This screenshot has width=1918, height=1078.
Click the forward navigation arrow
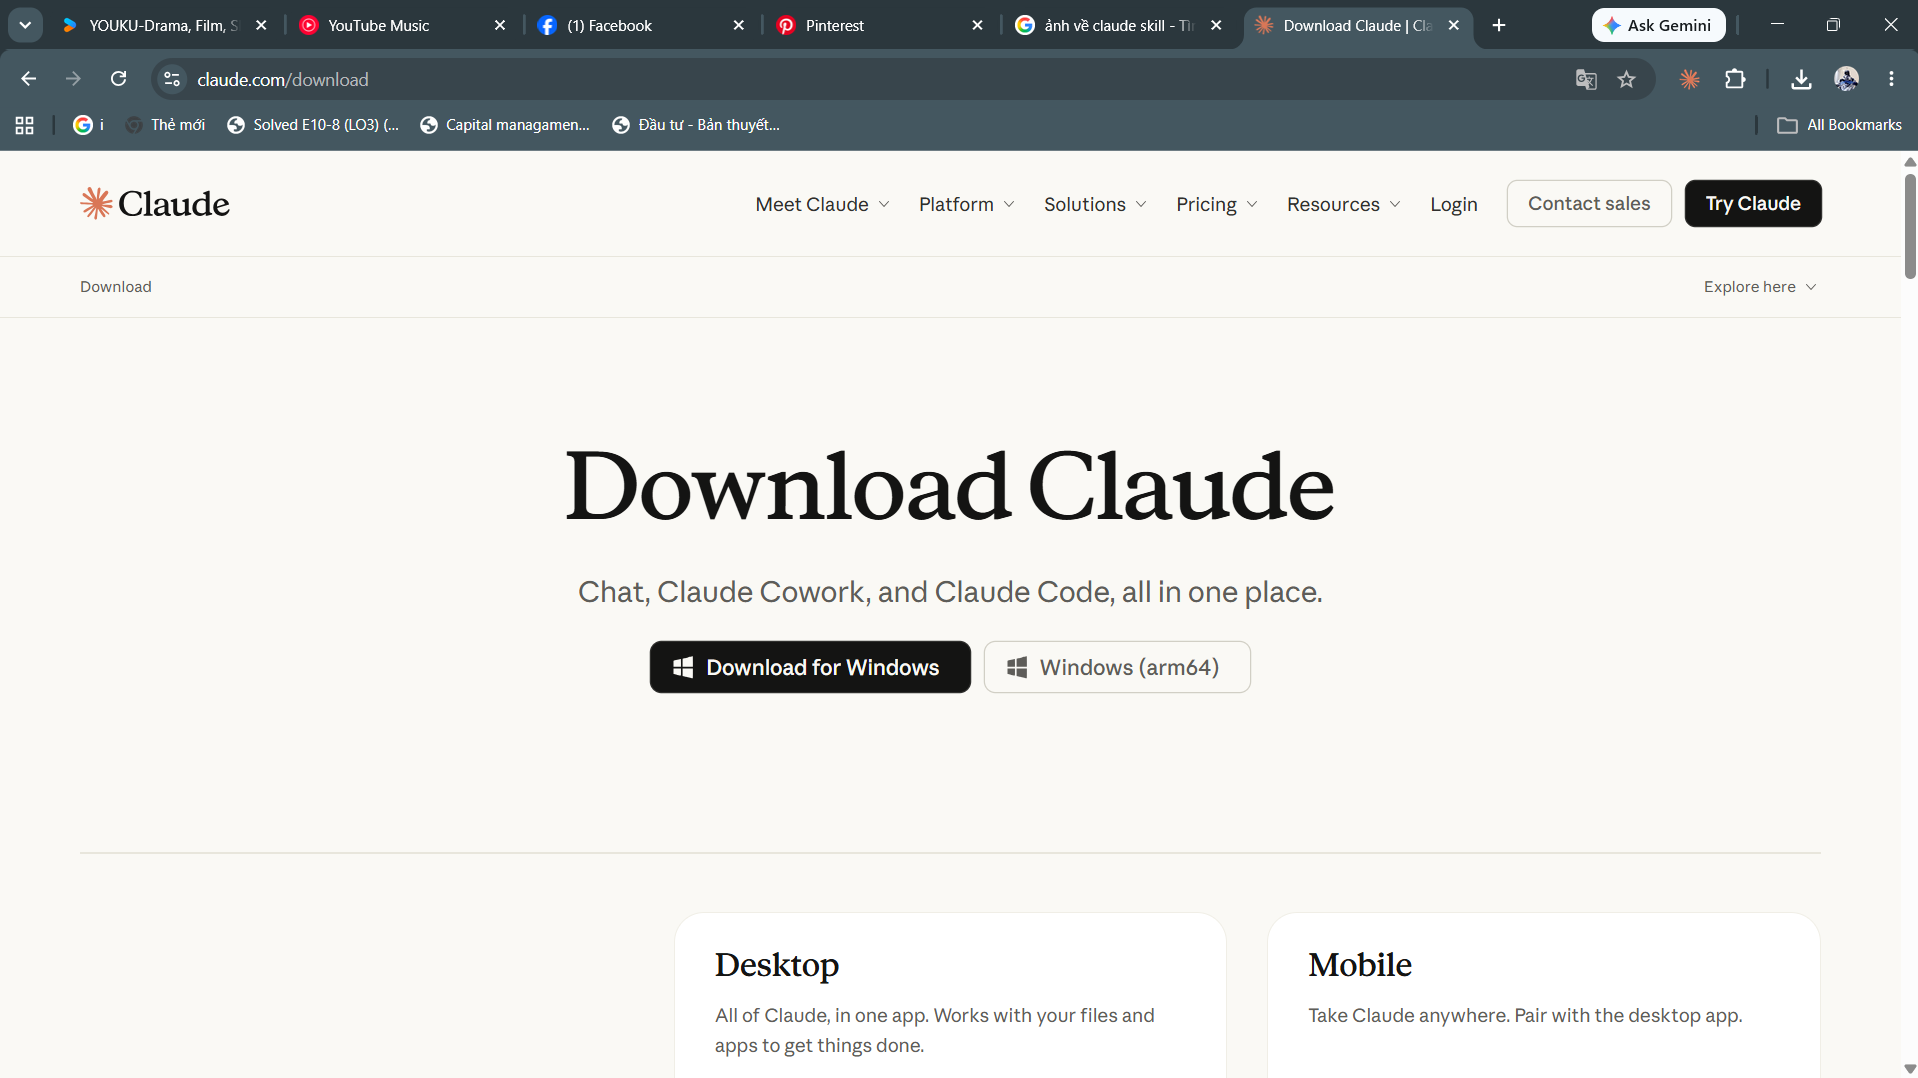(73, 79)
